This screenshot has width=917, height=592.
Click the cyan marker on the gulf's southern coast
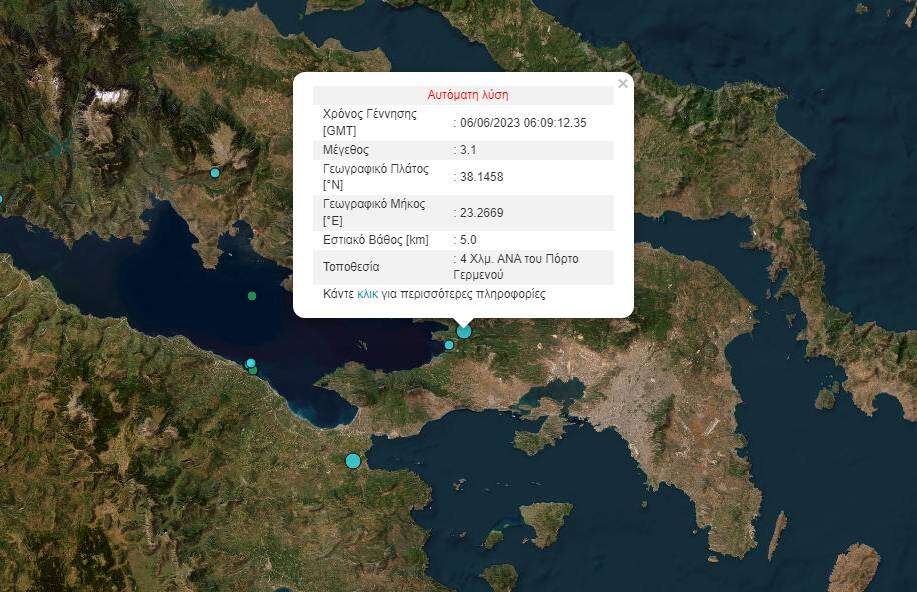click(x=251, y=363)
